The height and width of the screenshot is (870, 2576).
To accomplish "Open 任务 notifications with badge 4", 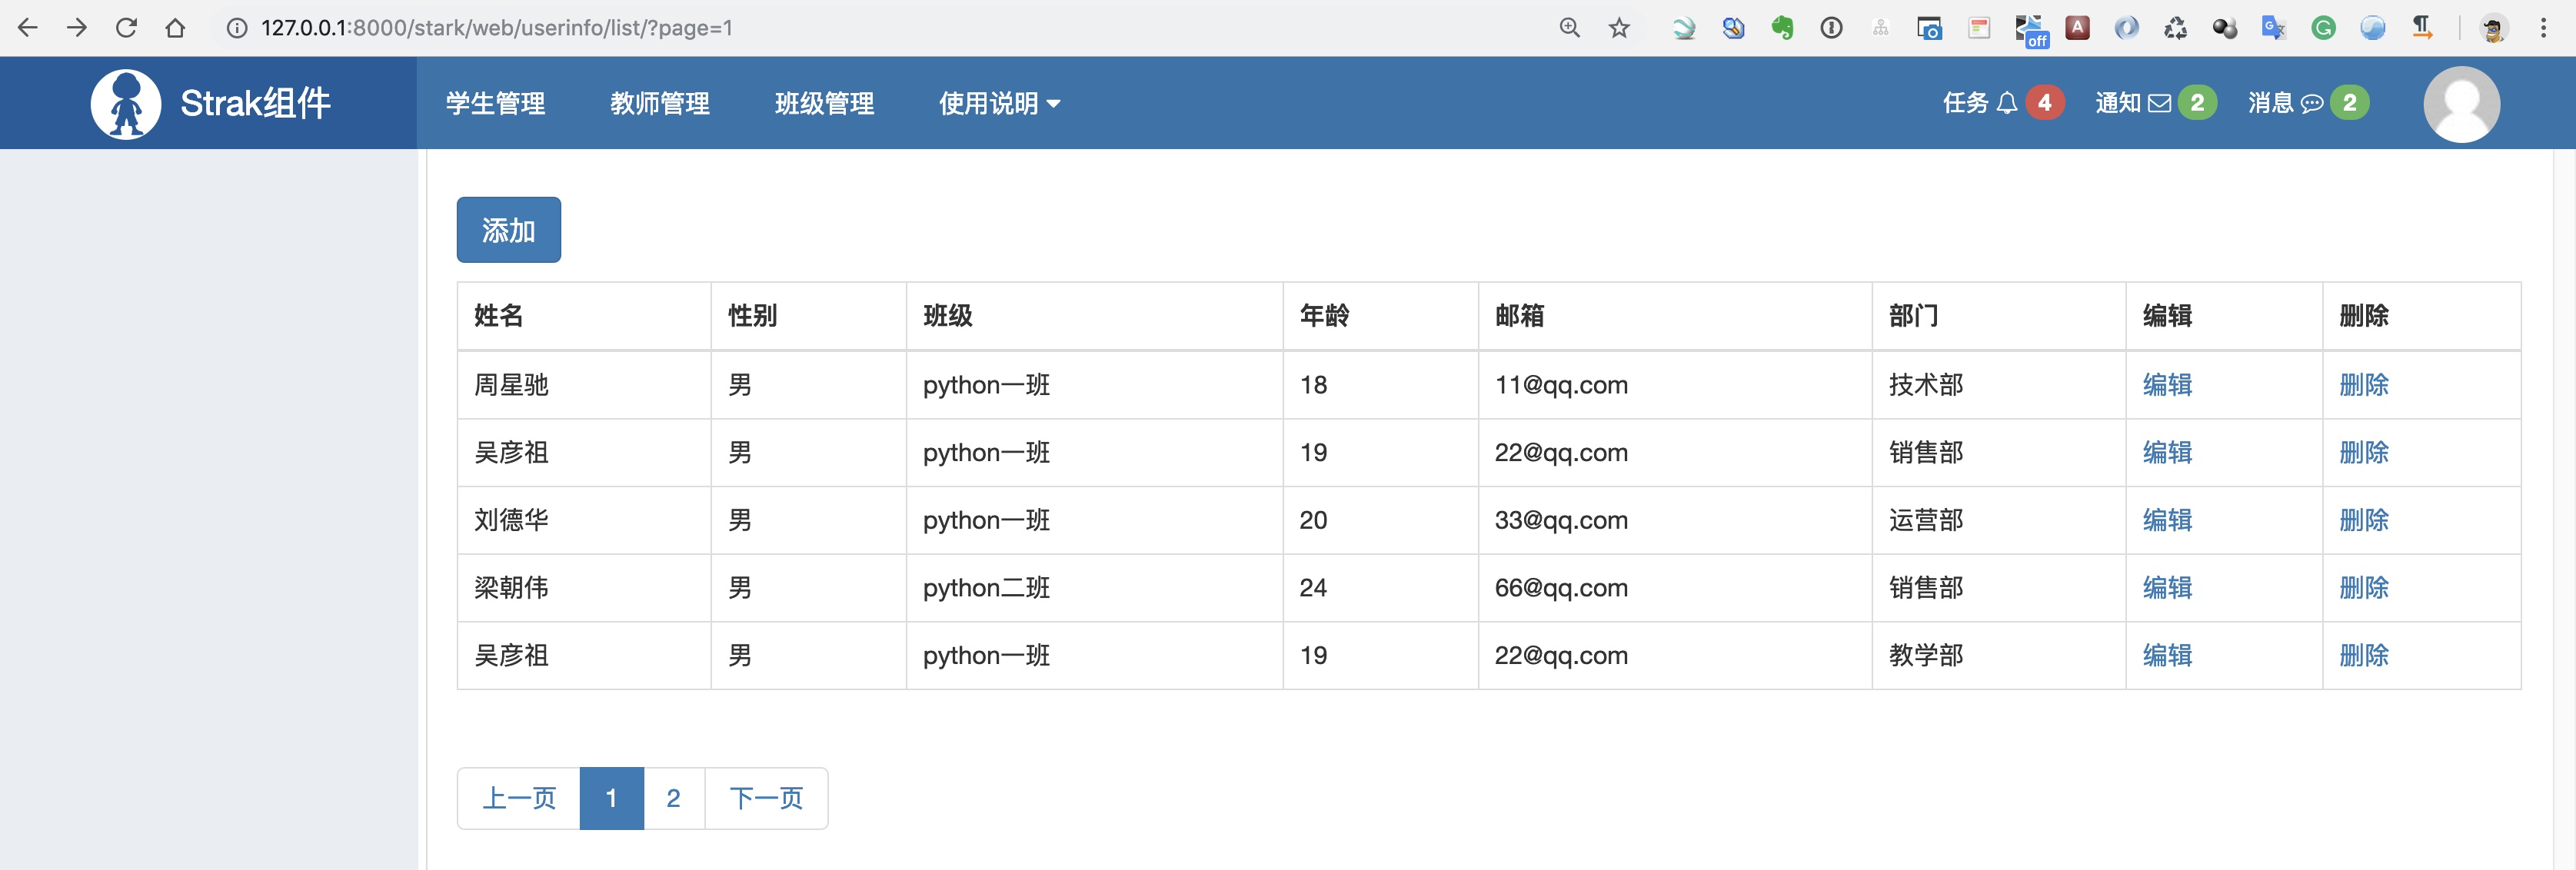I will pyautogui.click(x=2003, y=103).
